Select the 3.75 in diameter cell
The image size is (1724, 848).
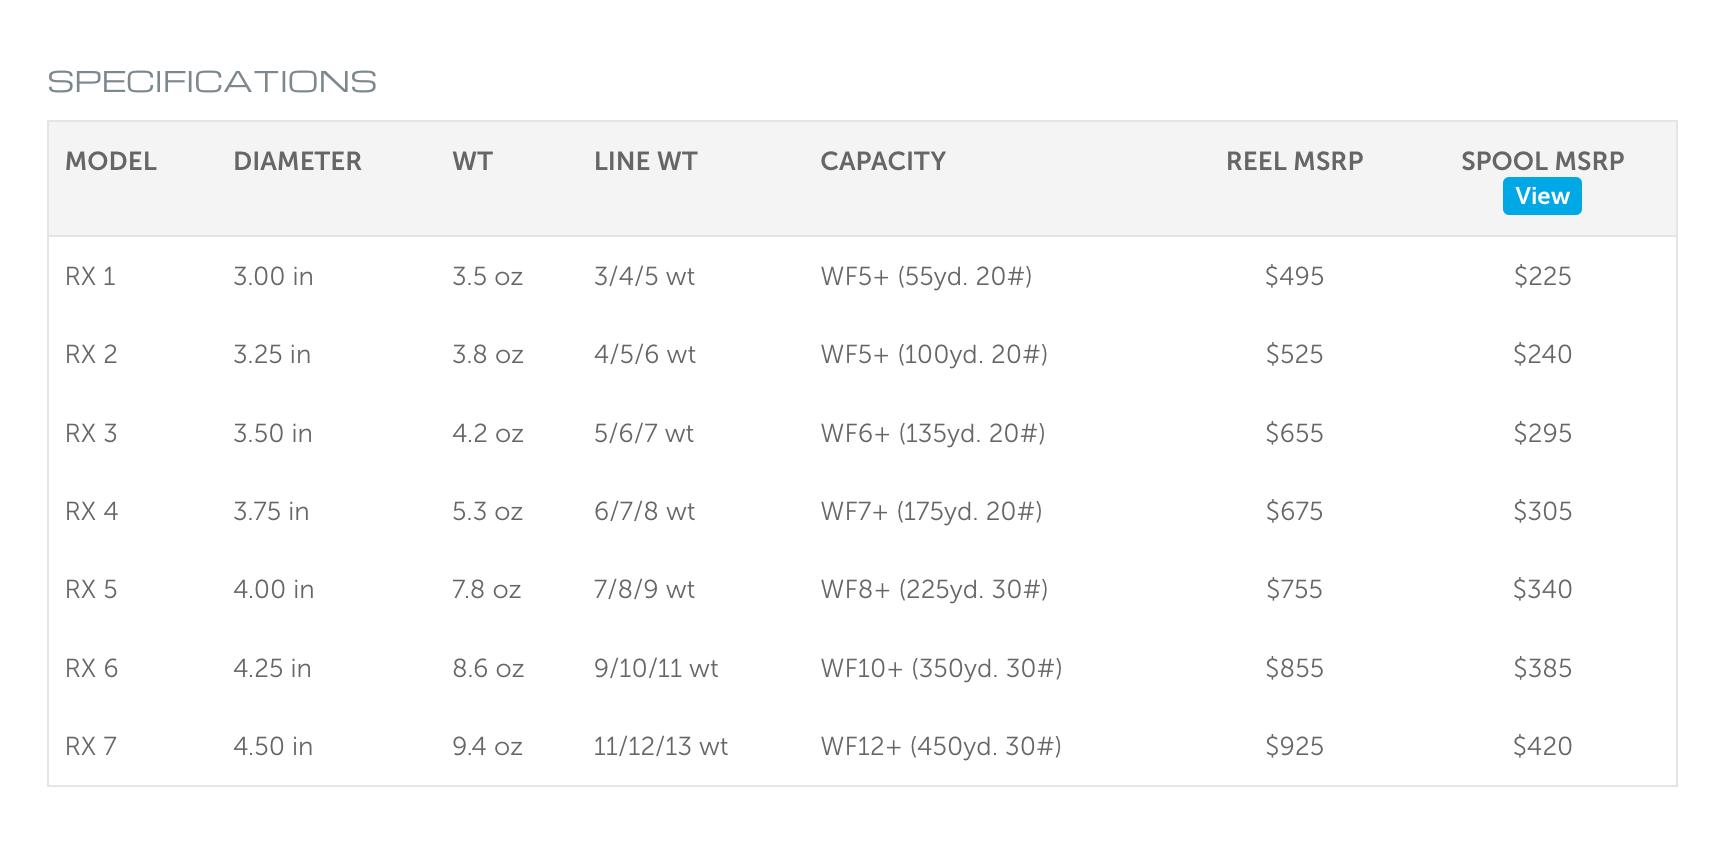click(x=271, y=511)
